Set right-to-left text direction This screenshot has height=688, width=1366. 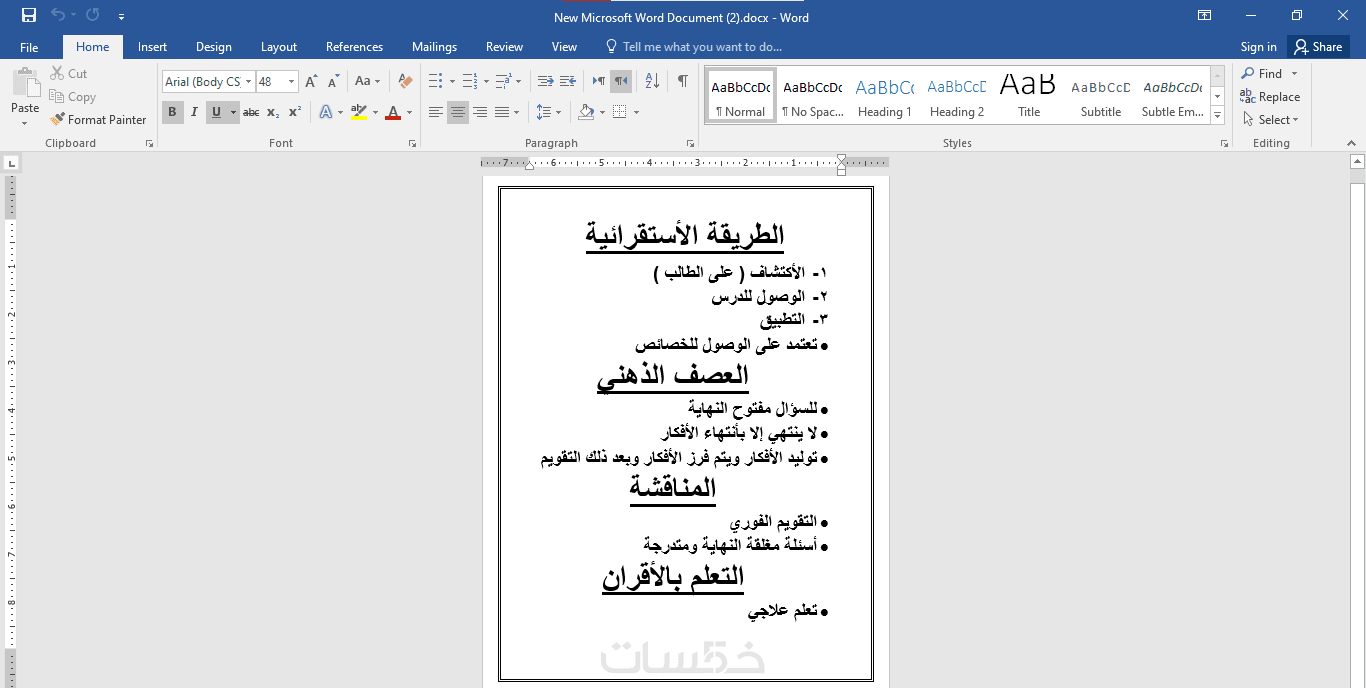point(621,81)
